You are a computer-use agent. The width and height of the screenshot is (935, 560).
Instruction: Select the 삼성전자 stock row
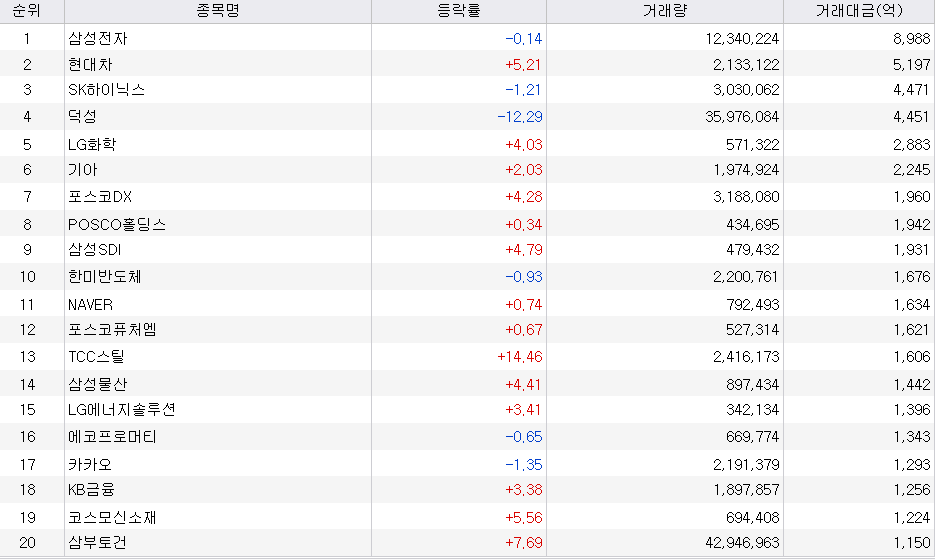[468, 38]
